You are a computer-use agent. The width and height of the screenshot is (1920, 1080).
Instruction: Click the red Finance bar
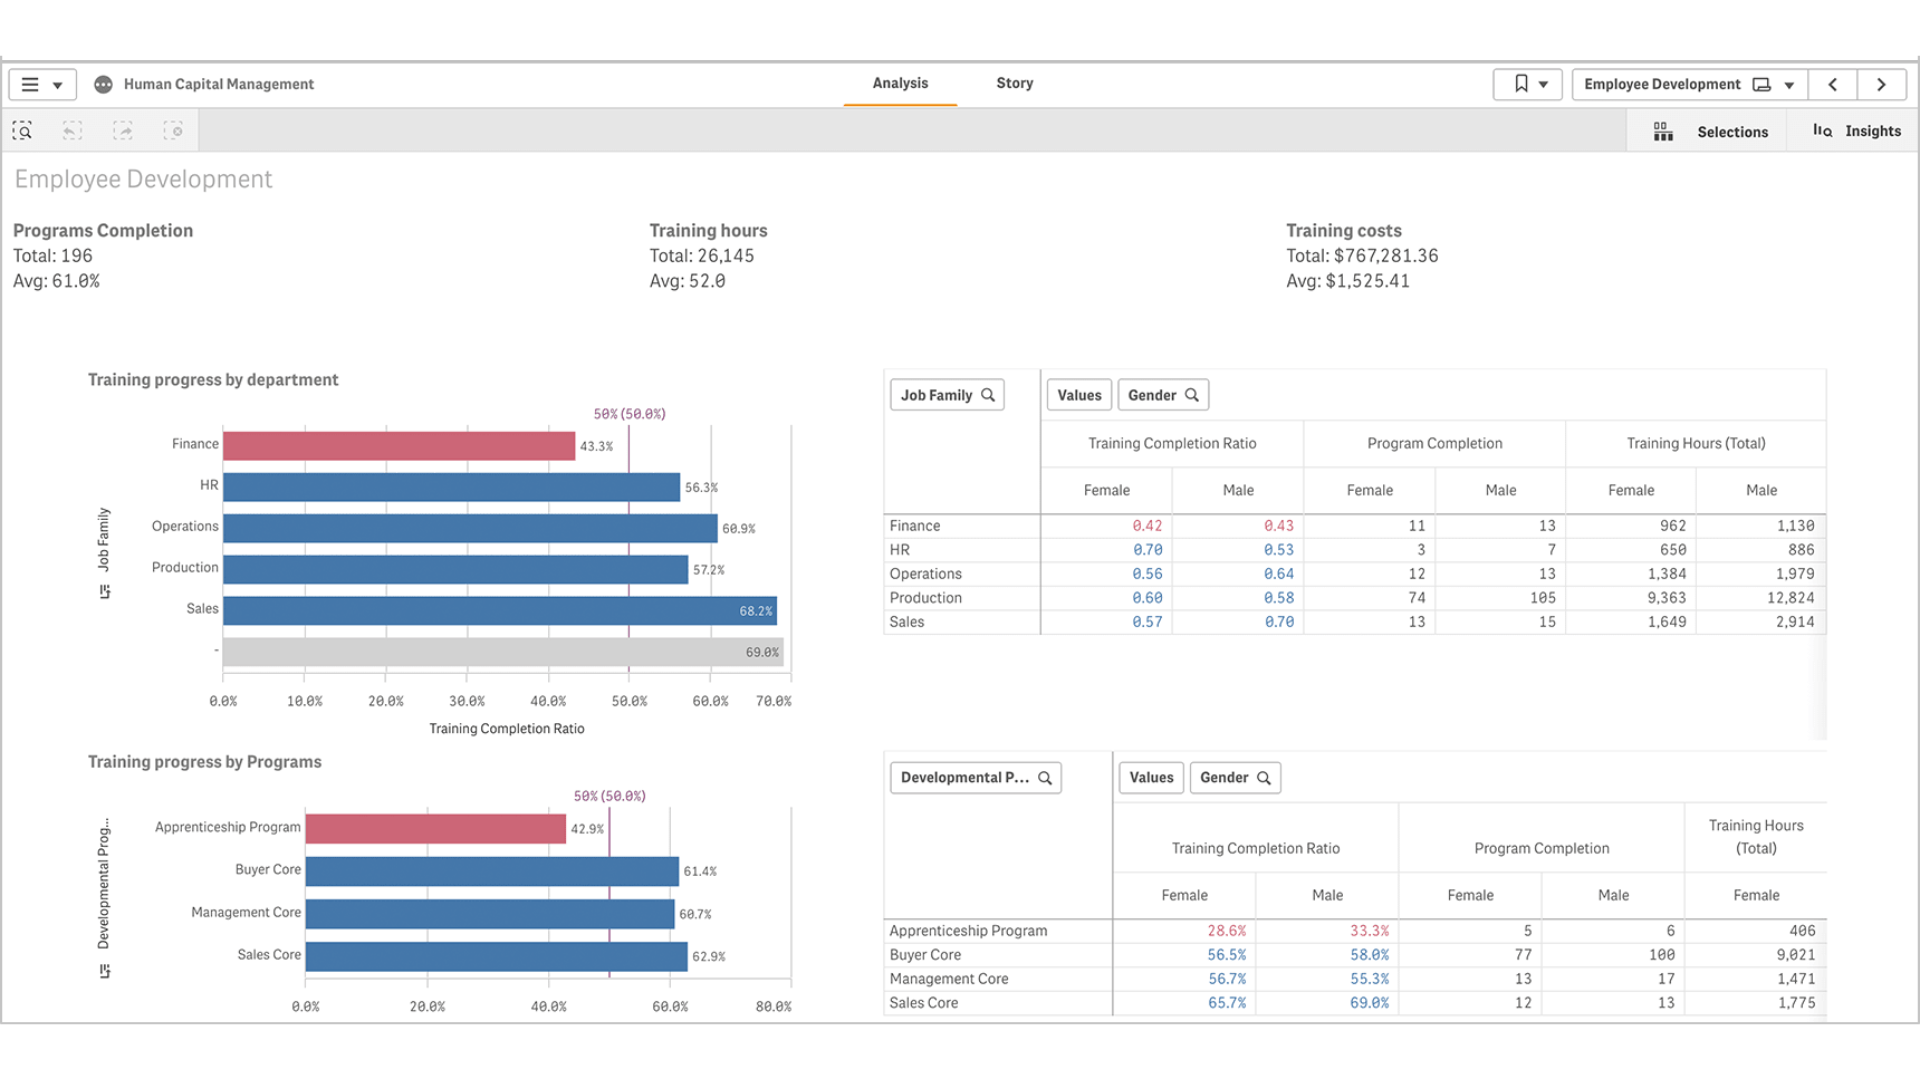398,446
